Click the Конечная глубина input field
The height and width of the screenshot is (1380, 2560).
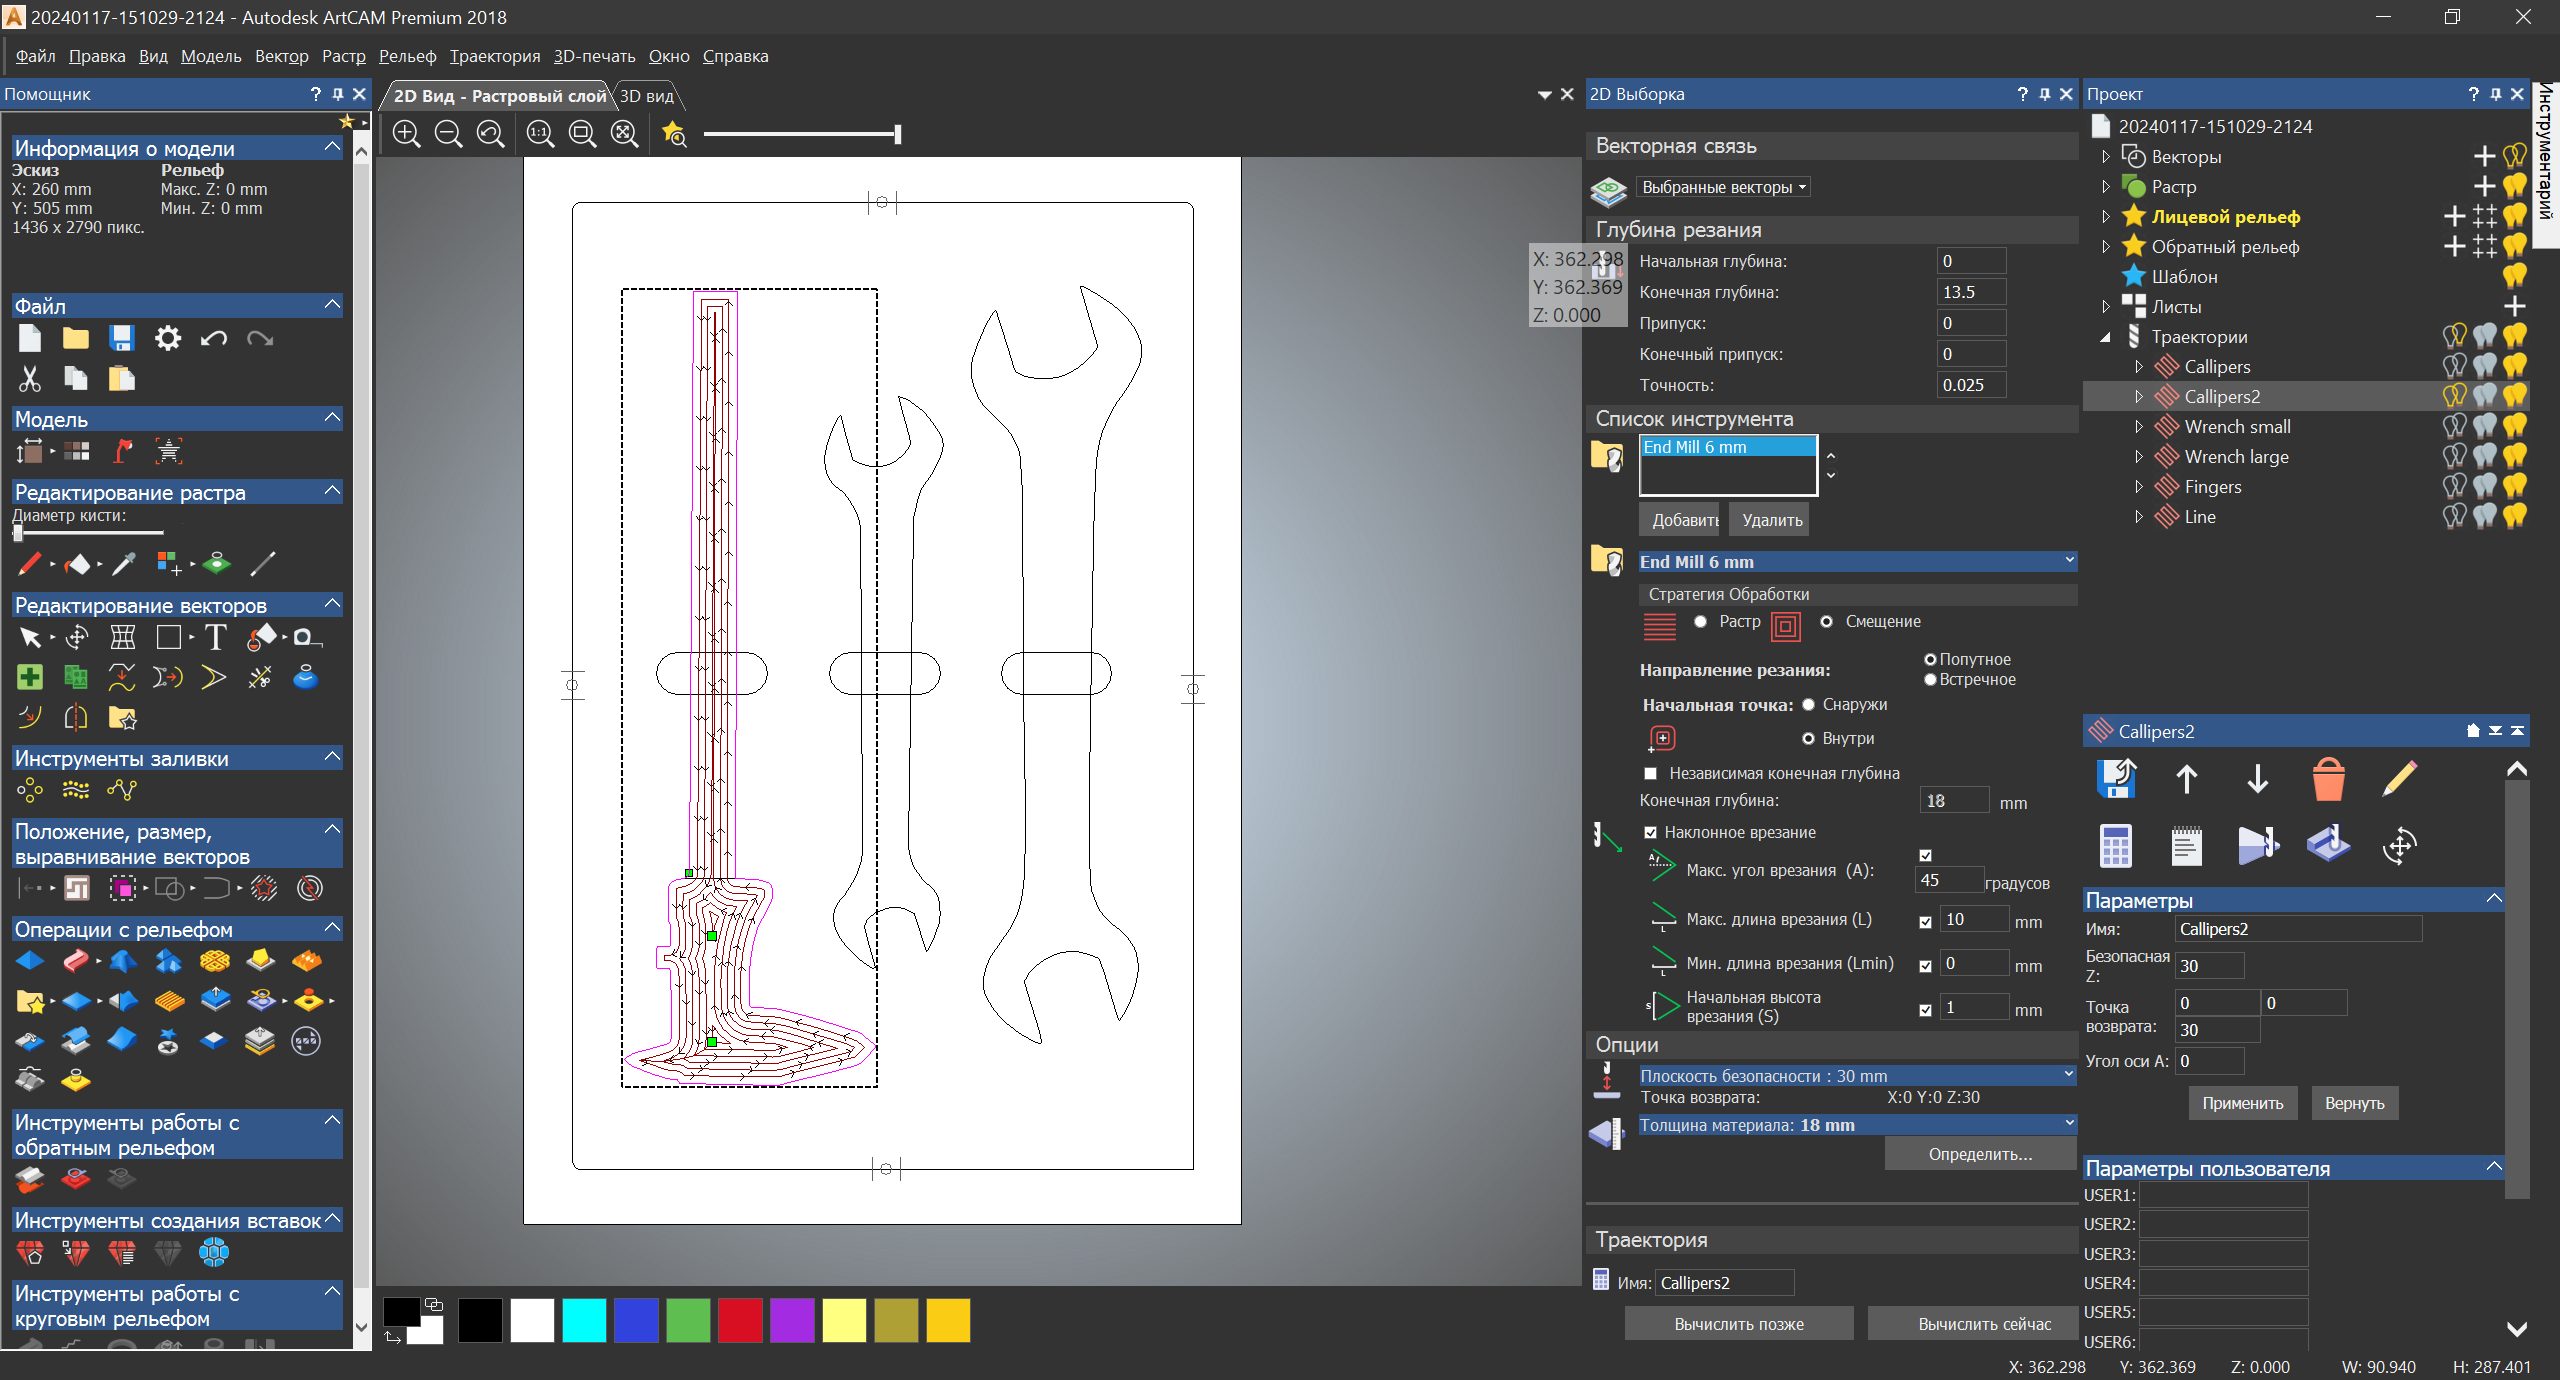[x=1970, y=292]
